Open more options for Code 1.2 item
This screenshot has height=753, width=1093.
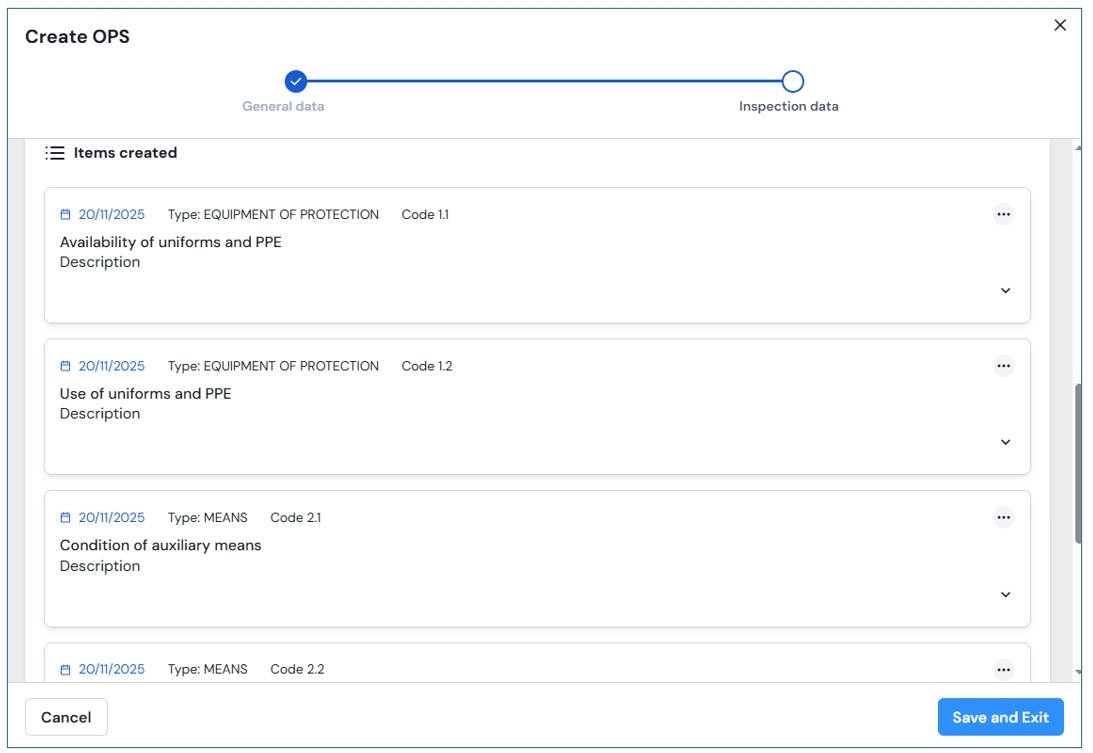pyautogui.click(x=1003, y=366)
